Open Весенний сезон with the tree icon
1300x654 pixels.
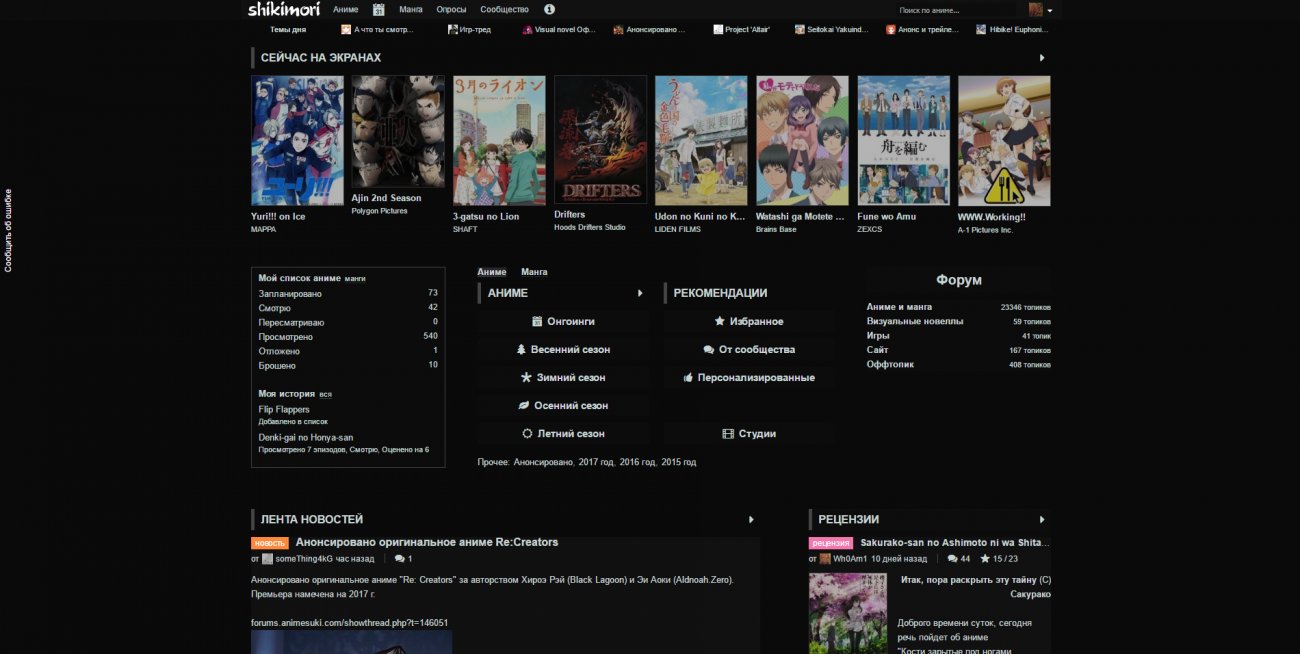pyautogui.click(x=563, y=350)
